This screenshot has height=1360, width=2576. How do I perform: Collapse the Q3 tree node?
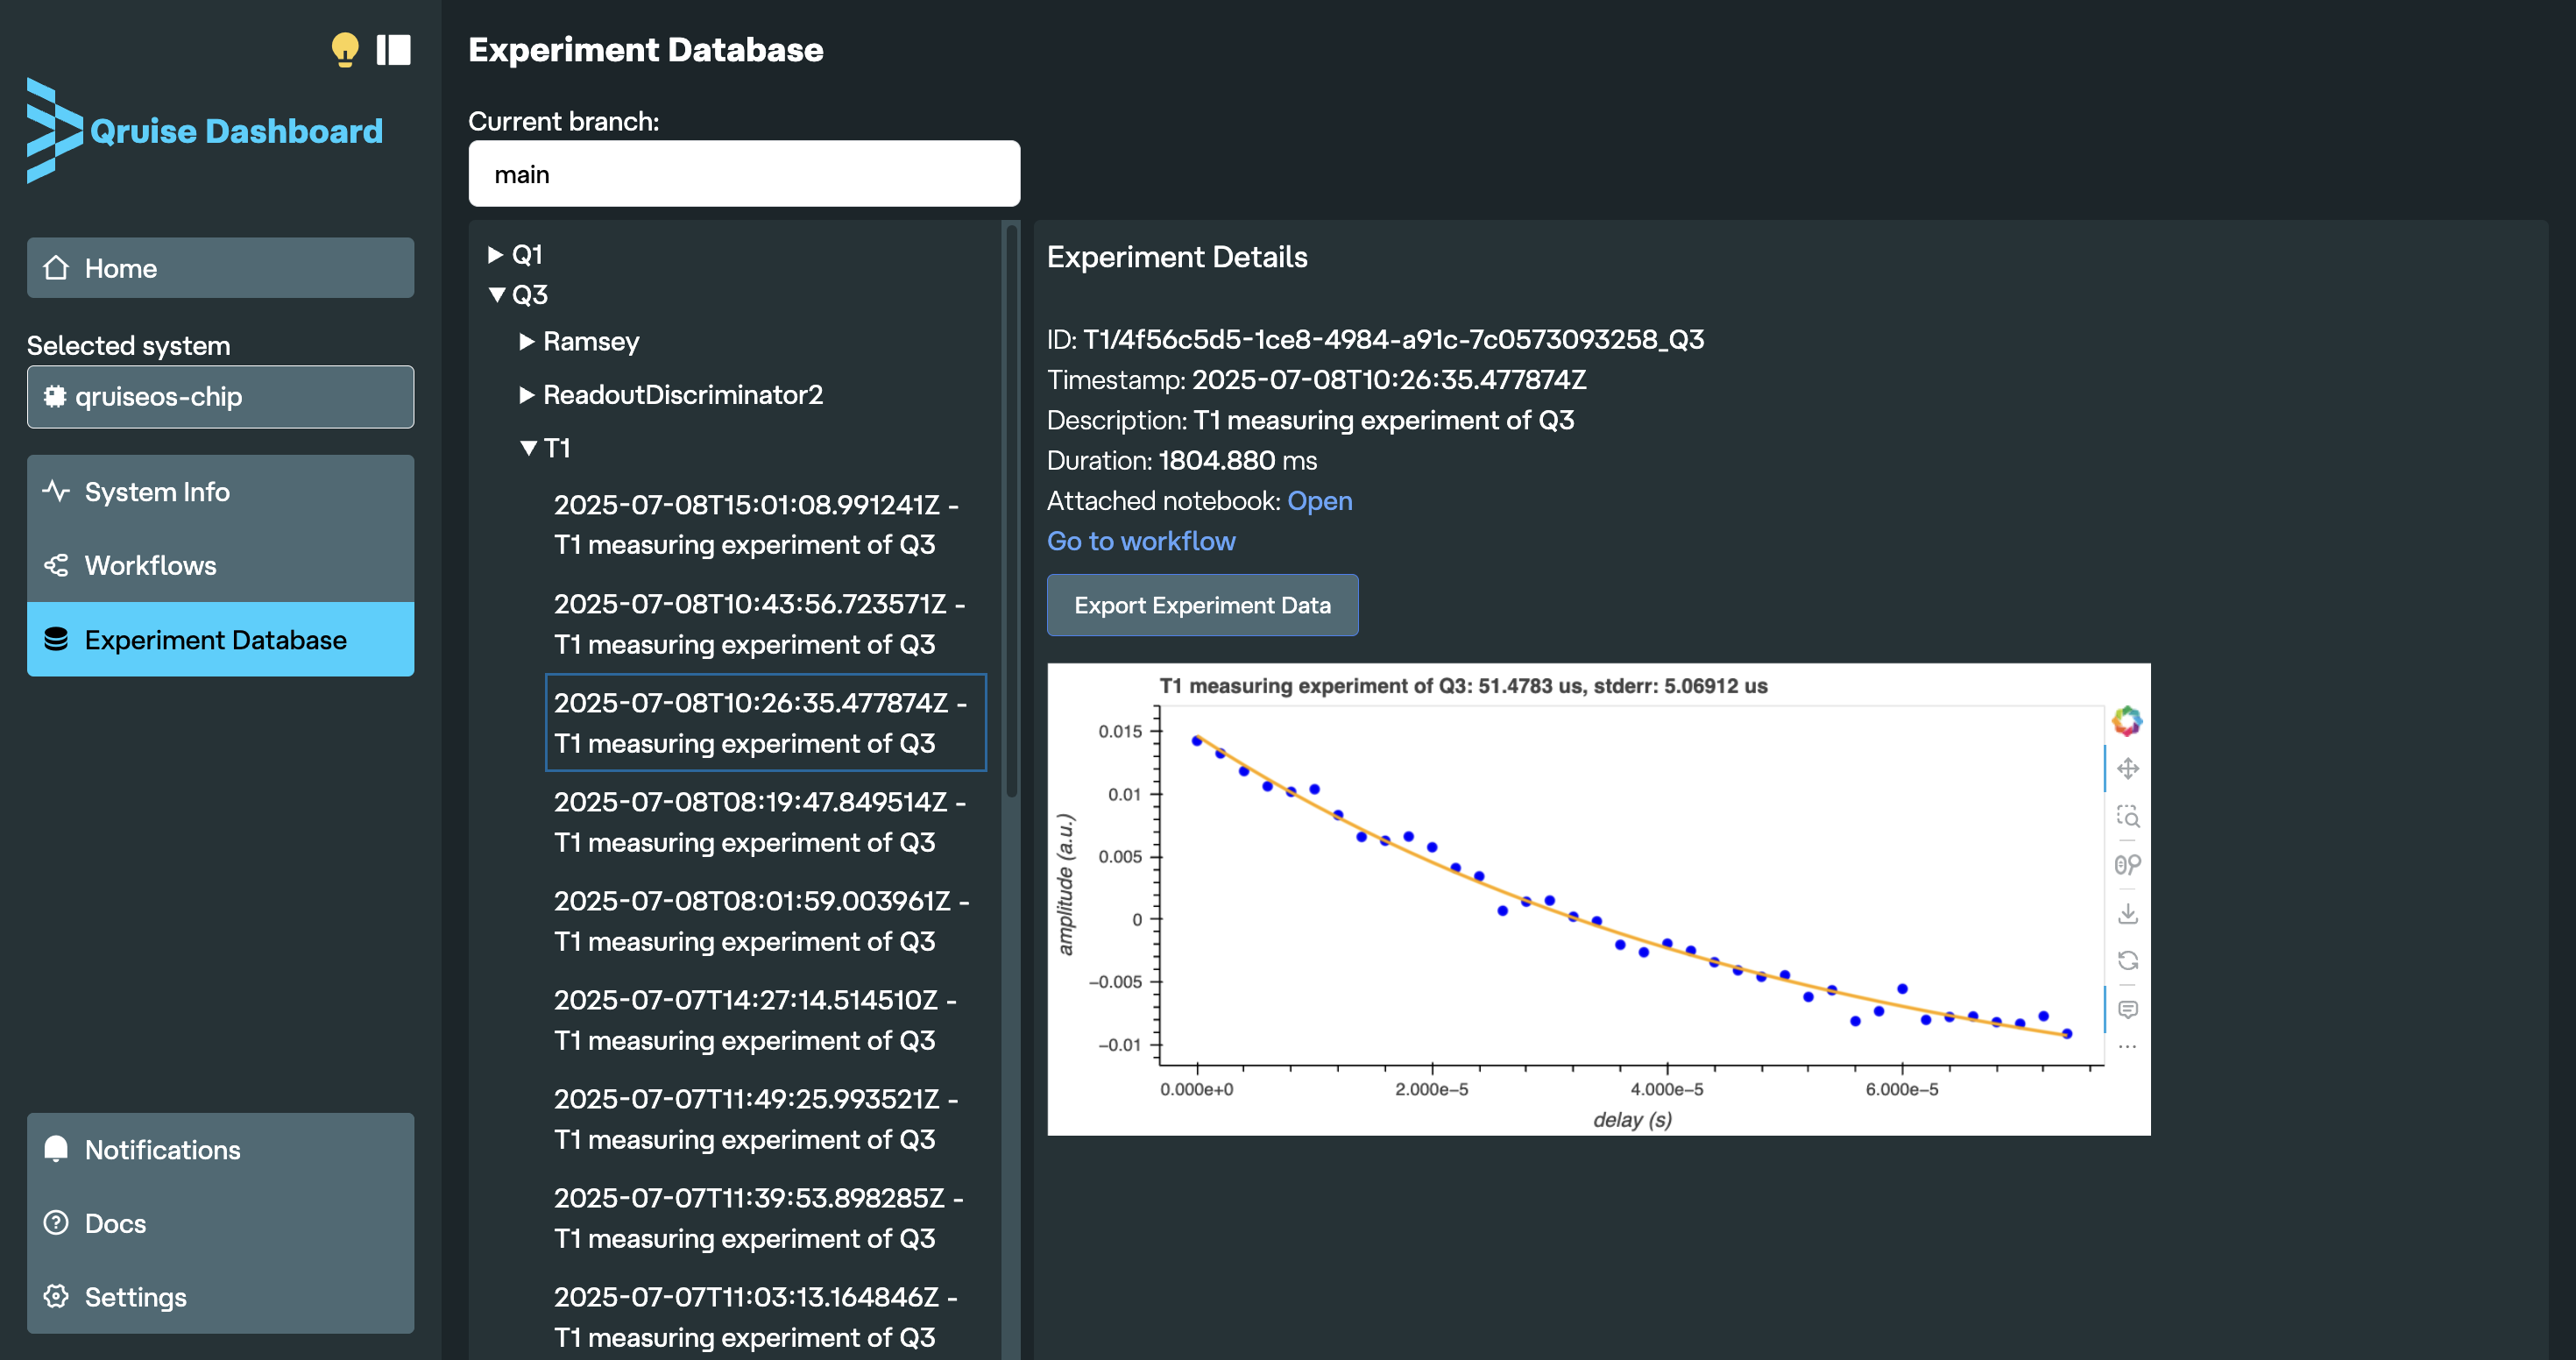pos(496,295)
